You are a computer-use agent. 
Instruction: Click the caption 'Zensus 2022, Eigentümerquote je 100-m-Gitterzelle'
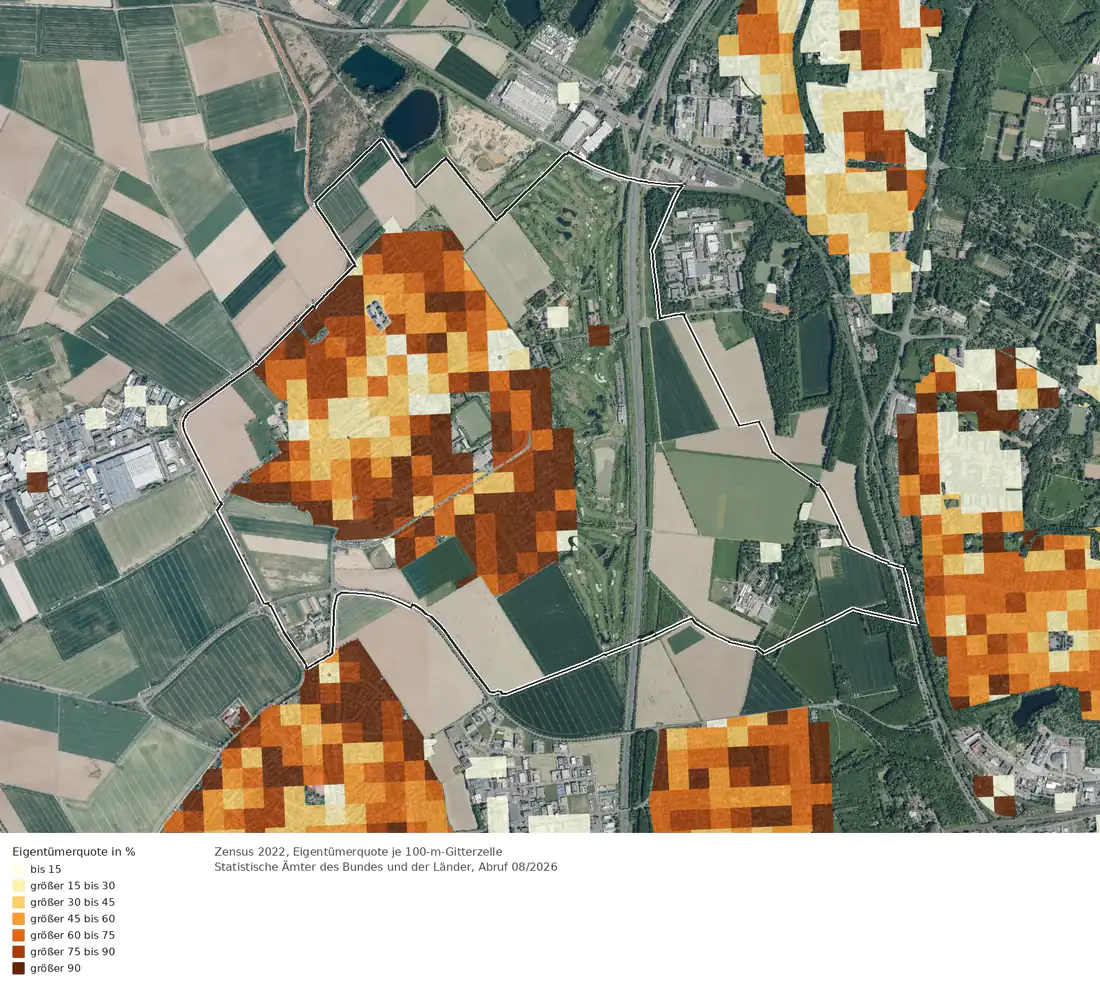(x=358, y=851)
